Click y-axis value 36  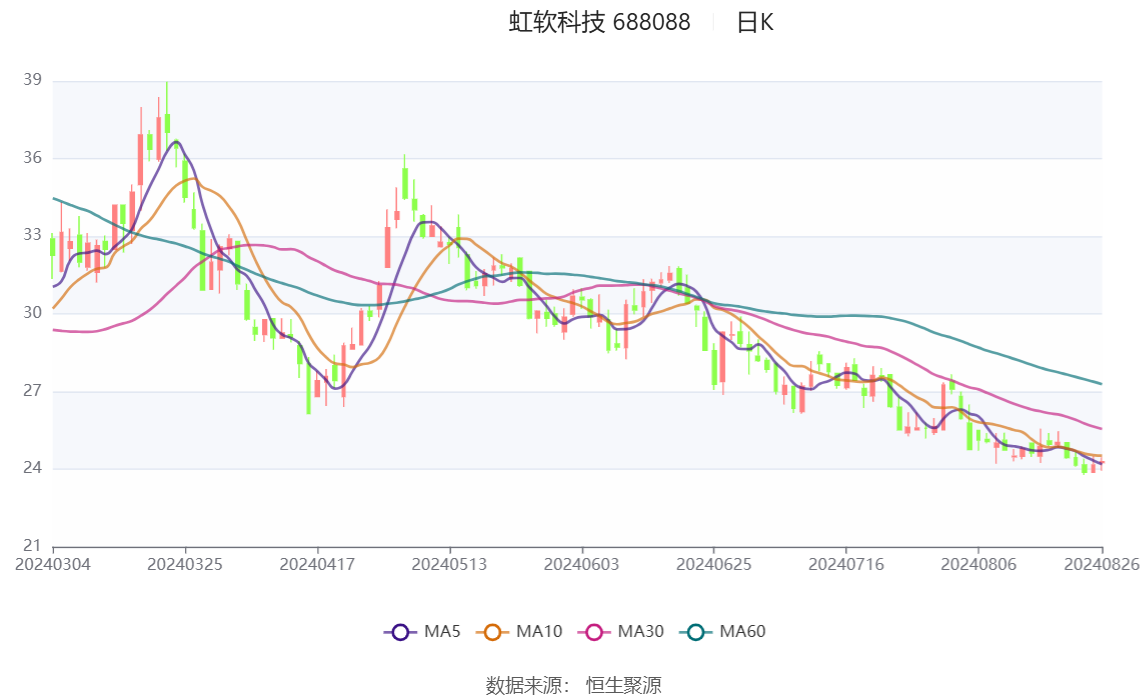tap(32, 157)
